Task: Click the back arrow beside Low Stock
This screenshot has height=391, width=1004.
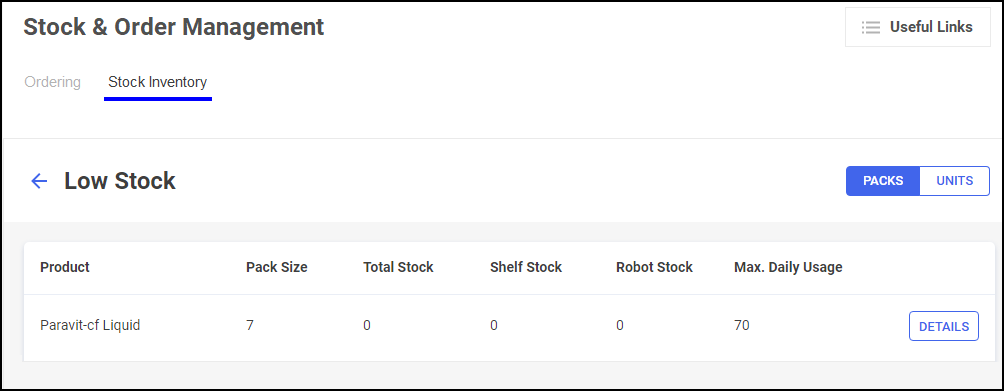Action: pos(40,181)
